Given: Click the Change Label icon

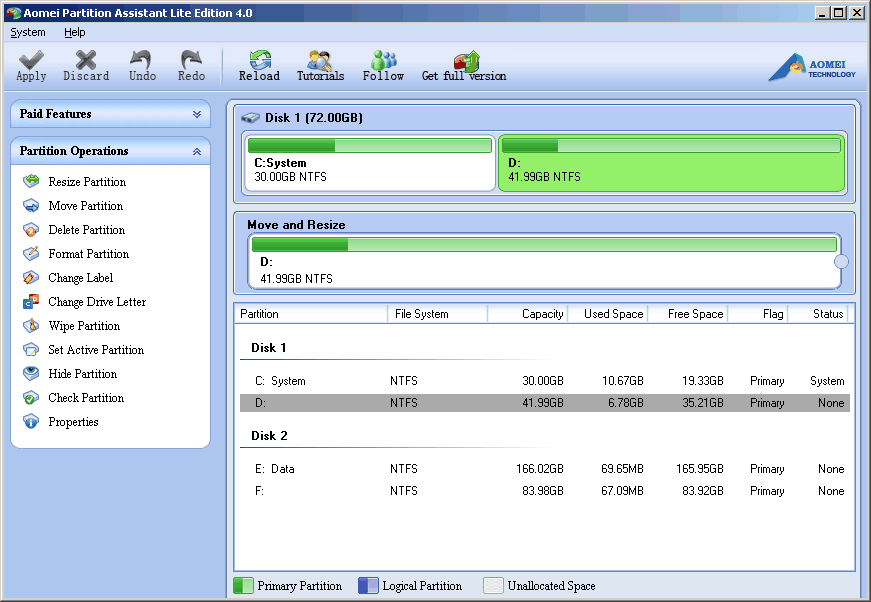Looking at the screenshot, I should [31, 277].
